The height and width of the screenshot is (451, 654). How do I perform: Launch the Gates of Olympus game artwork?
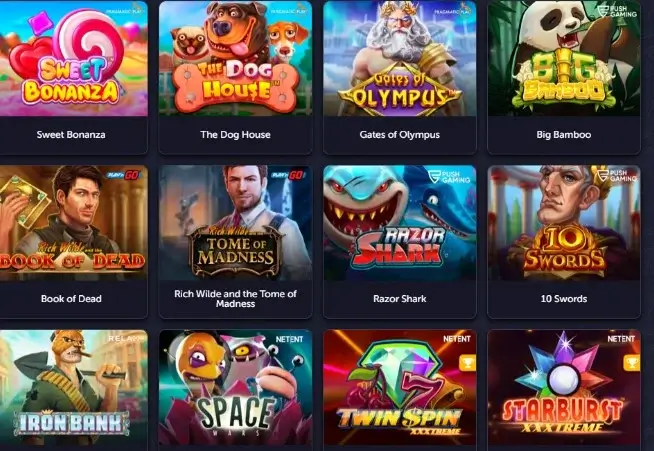tap(400, 58)
